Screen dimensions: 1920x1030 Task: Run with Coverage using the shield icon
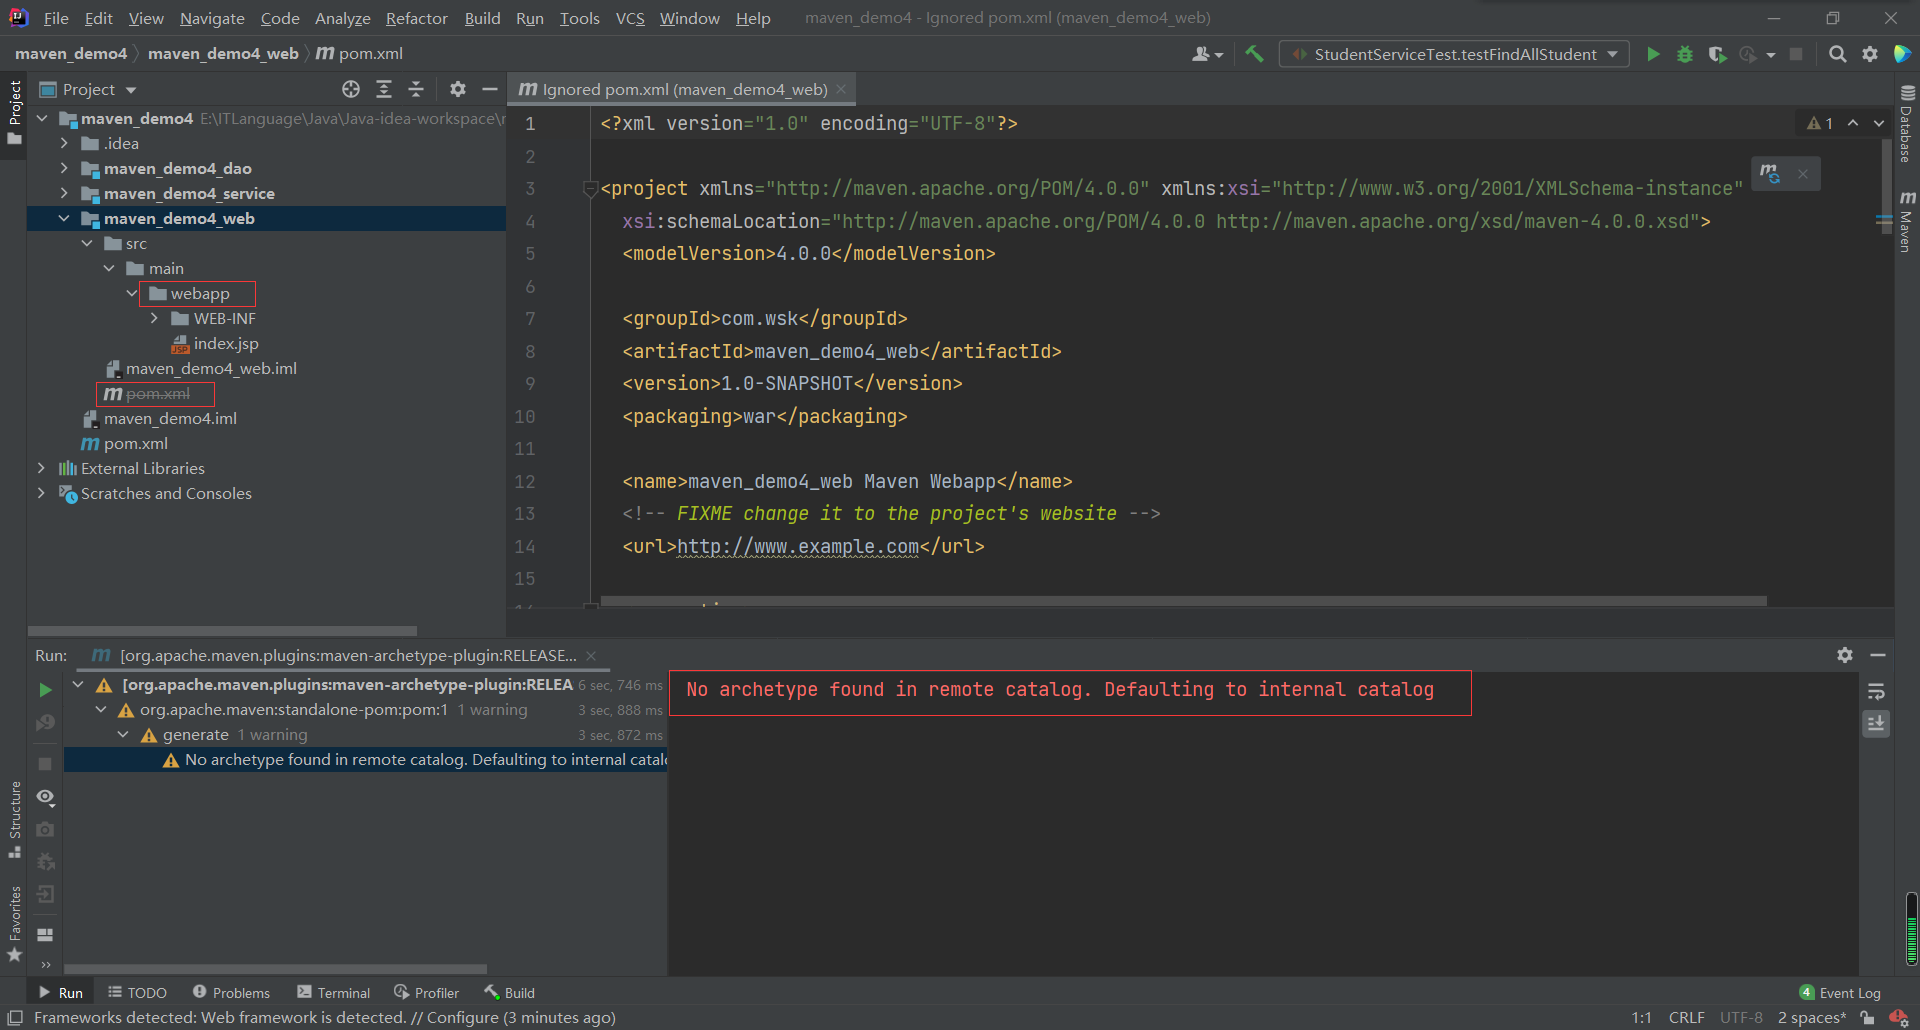click(1717, 54)
